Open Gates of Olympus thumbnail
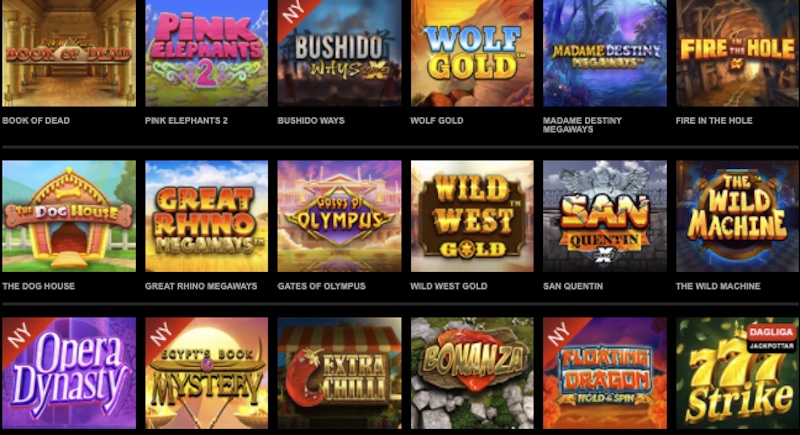This screenshot has width=800, height=435. point(339,216)
